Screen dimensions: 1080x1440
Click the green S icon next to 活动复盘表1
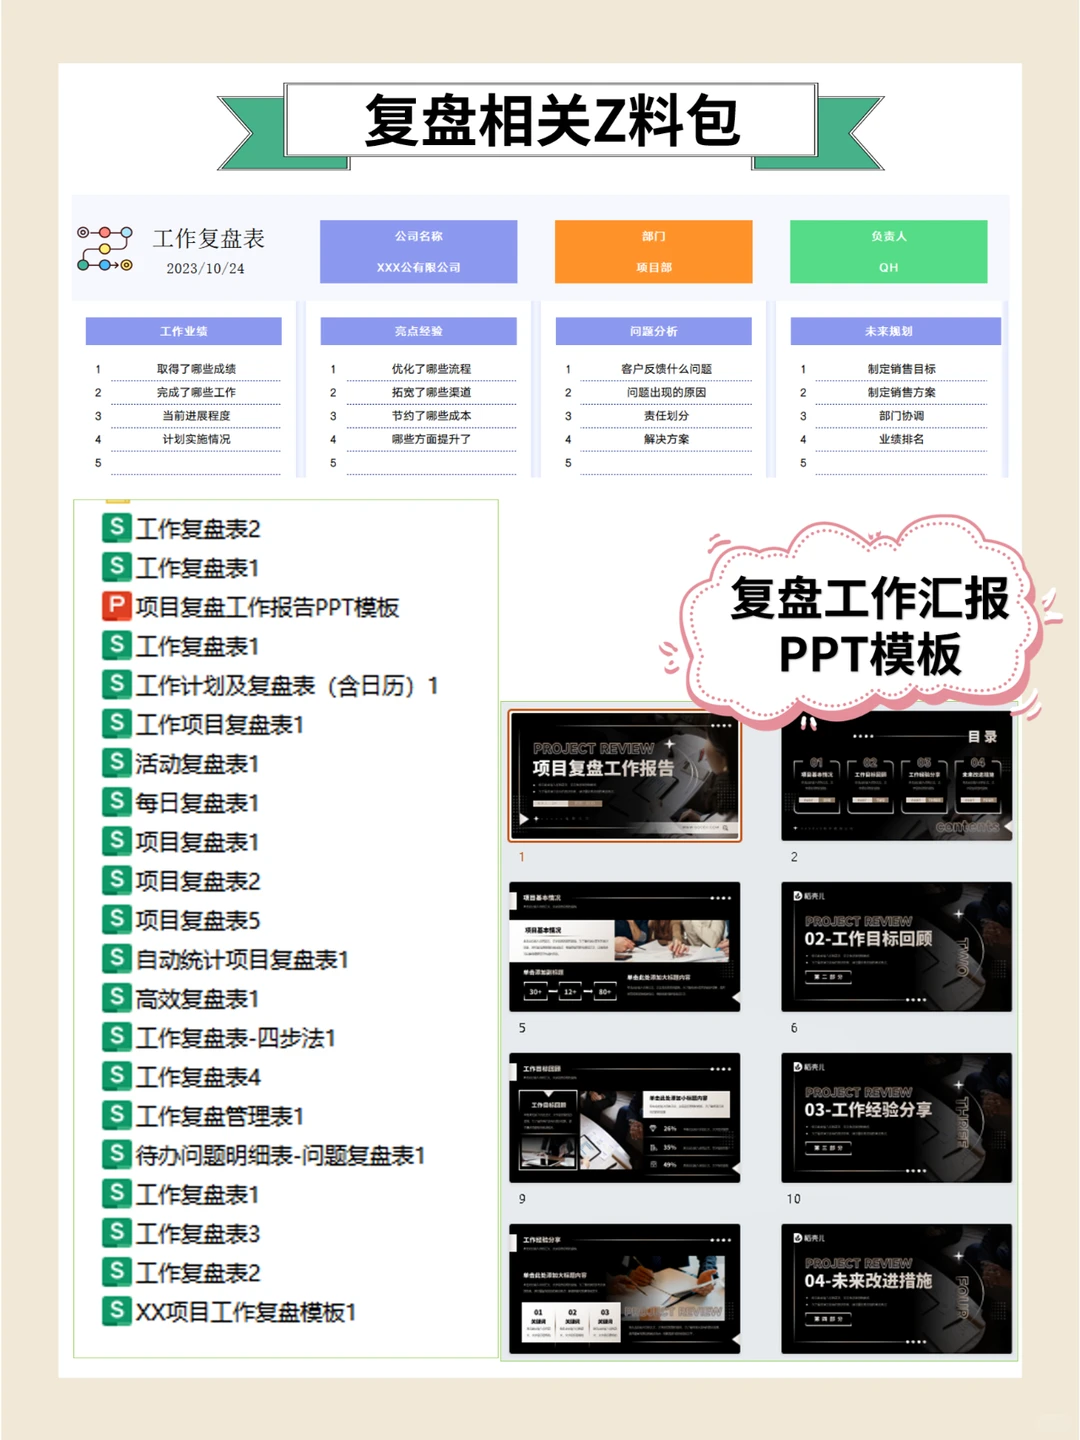coord(117,763)
